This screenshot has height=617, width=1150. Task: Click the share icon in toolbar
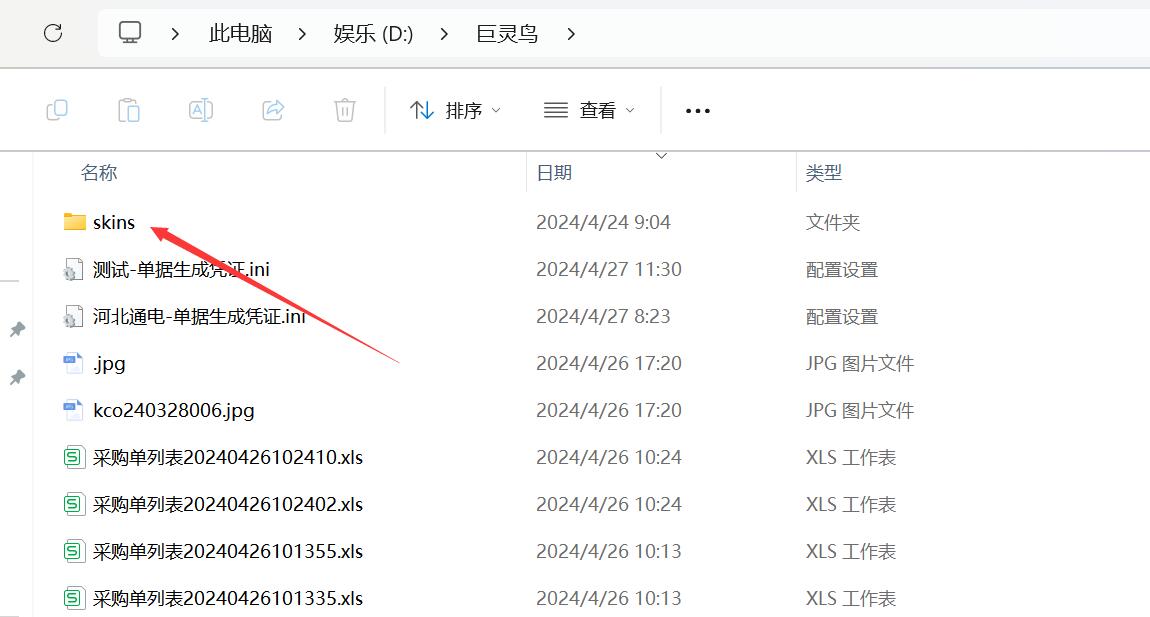[x=273, y=110]
